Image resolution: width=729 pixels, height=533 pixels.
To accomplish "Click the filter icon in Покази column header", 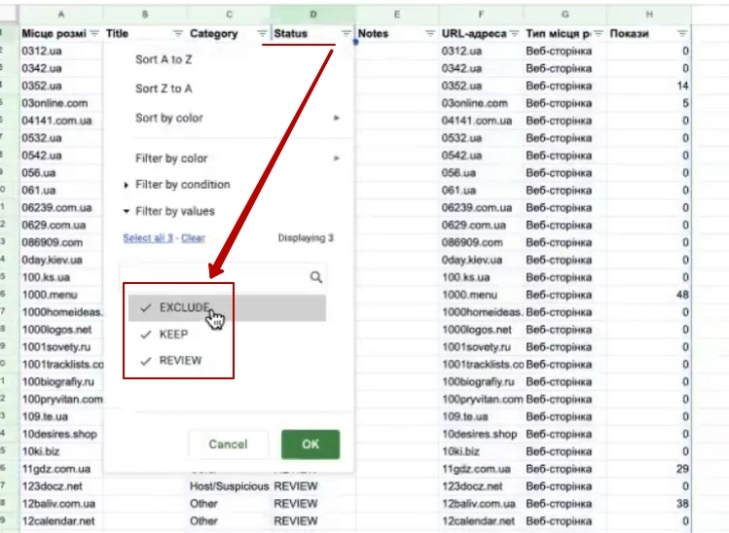I will 682,34.
